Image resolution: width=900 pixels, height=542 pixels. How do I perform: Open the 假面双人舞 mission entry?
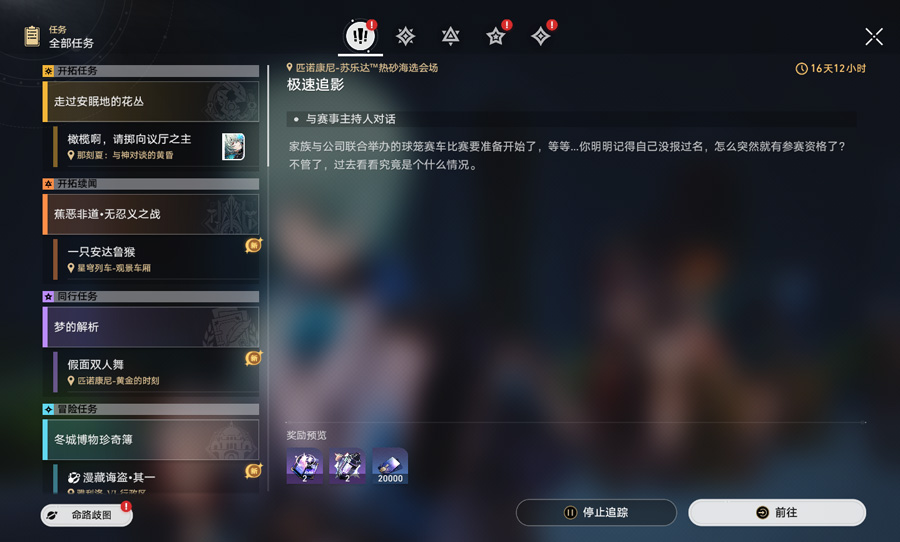(x=155, y=372)
